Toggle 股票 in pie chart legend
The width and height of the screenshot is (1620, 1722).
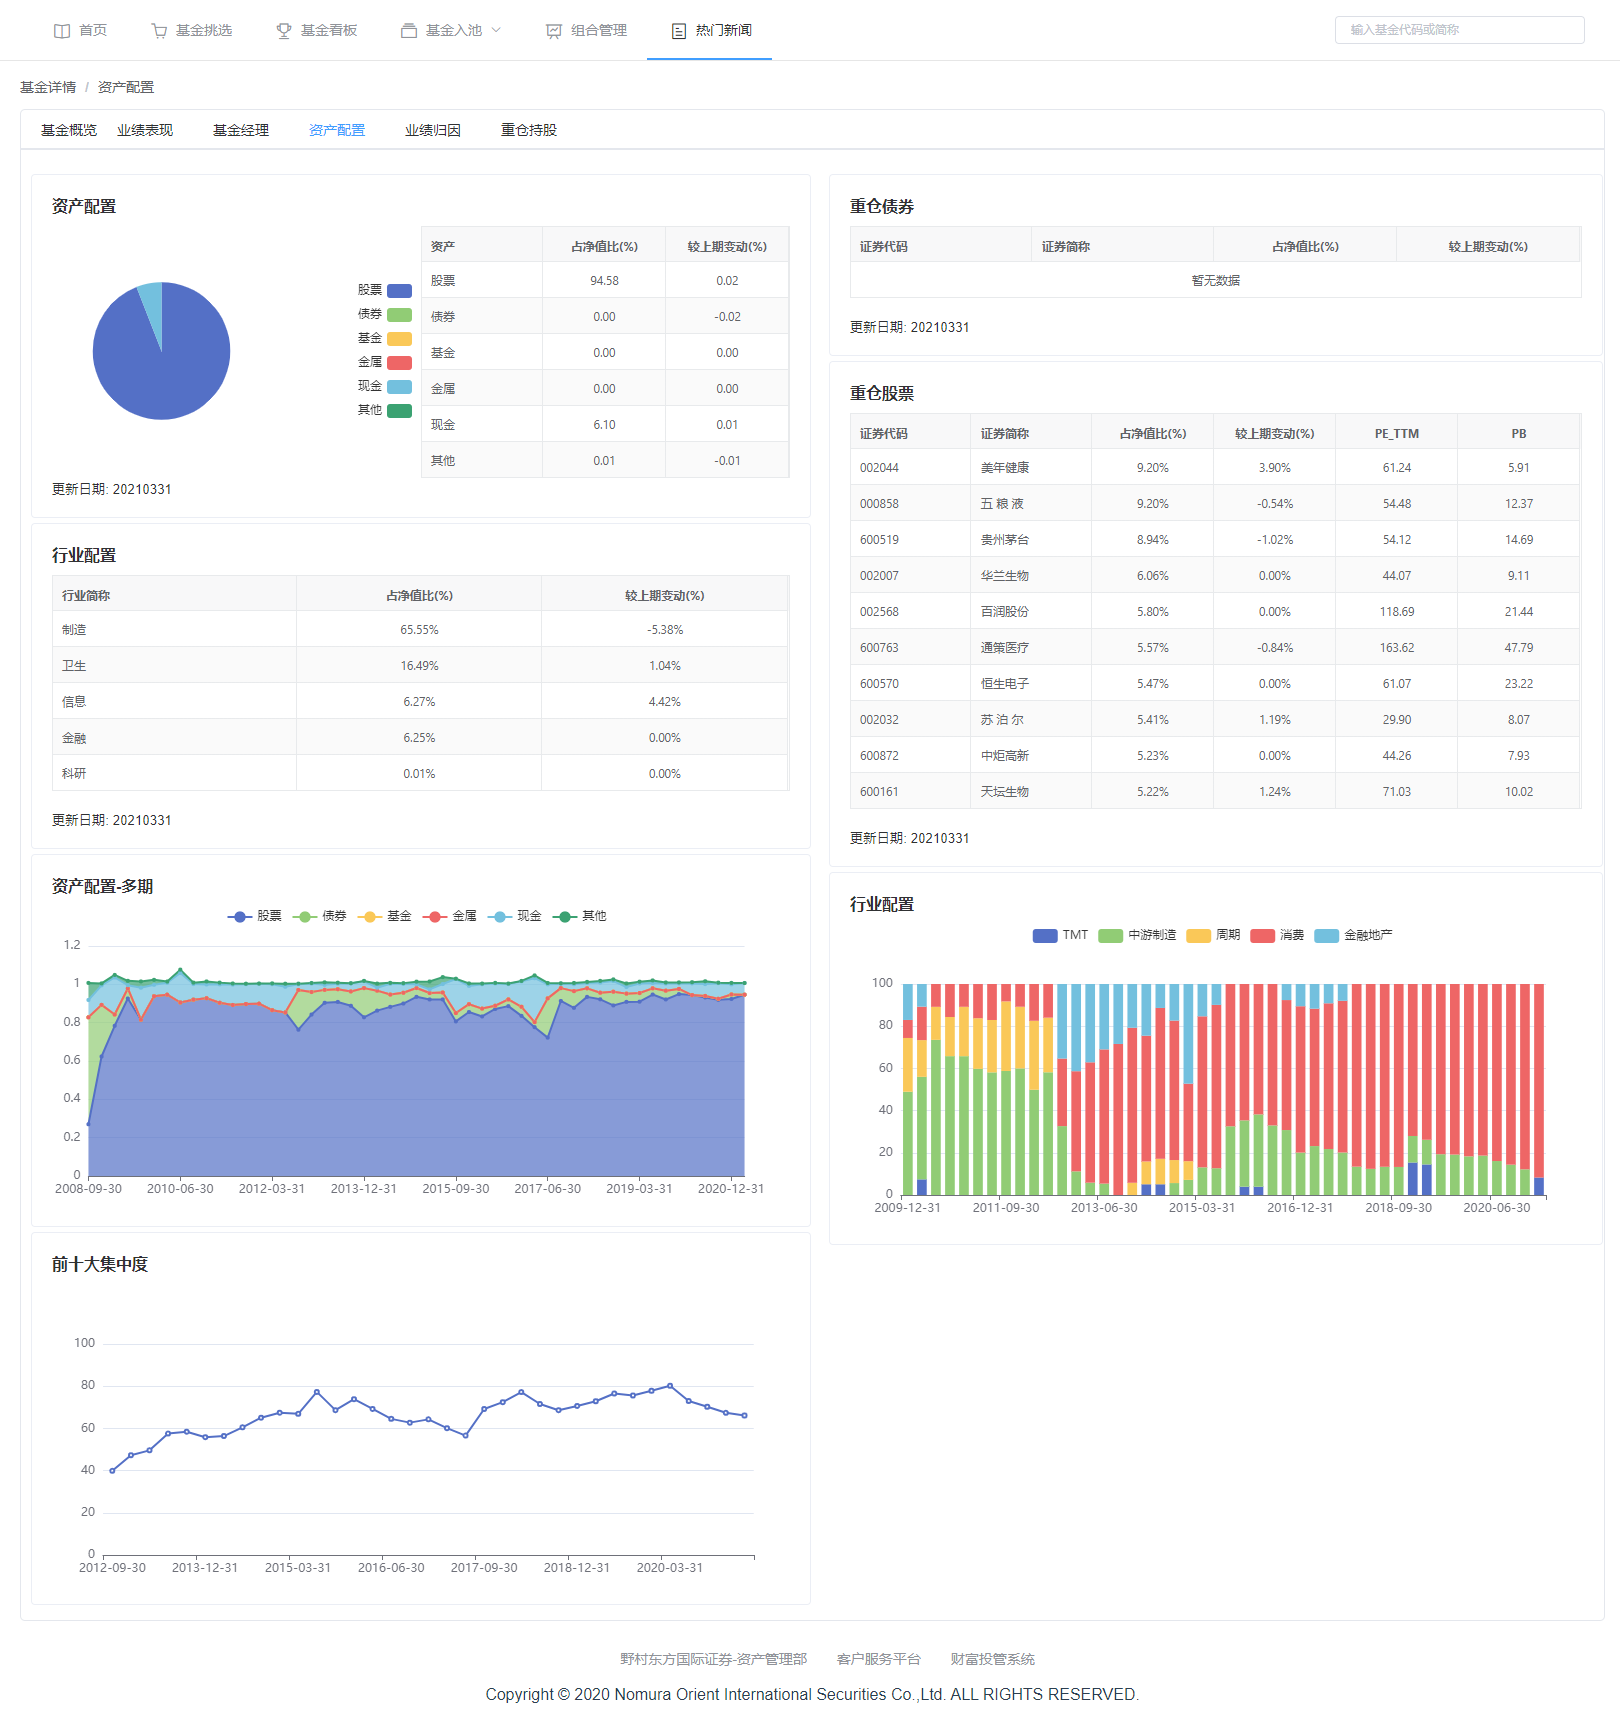385,290
